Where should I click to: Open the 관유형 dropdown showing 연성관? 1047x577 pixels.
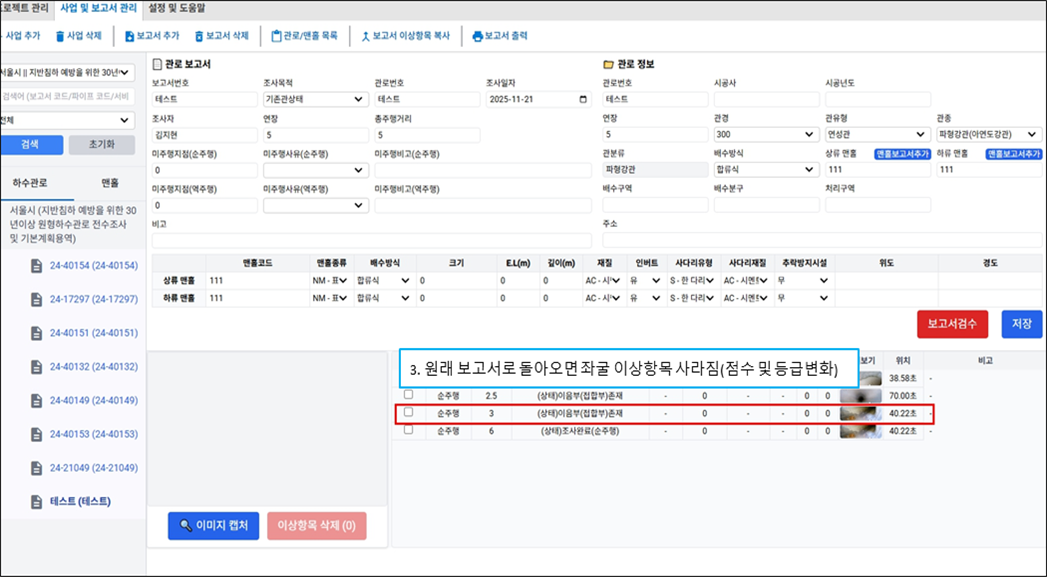click(920, 134)
